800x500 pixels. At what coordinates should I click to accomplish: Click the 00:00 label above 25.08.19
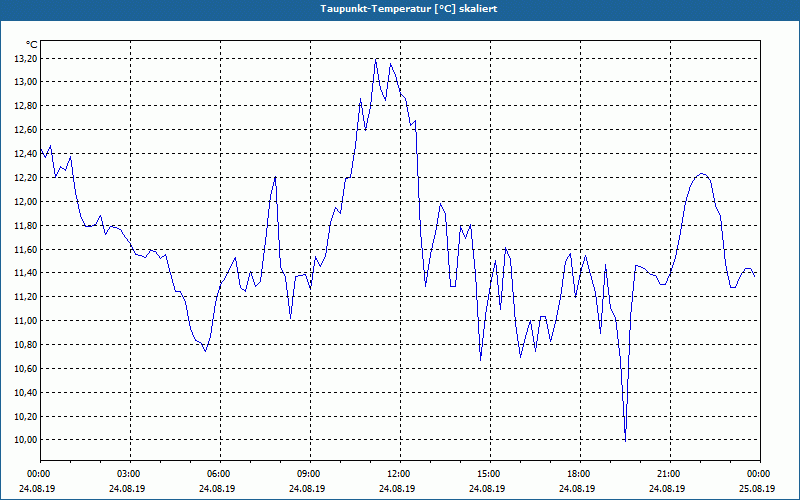tap(760, 474)
